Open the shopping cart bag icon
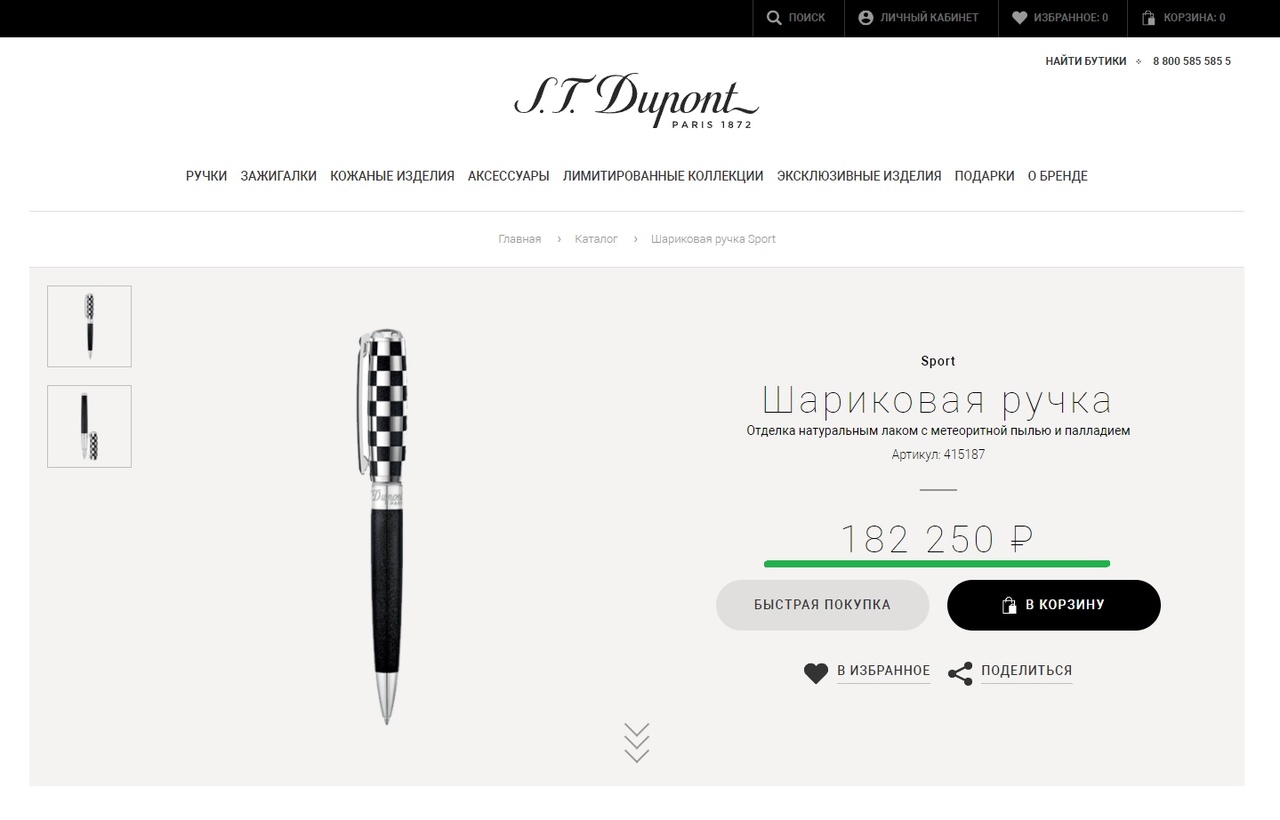 pyautogui.click(x=1149, y=18)
